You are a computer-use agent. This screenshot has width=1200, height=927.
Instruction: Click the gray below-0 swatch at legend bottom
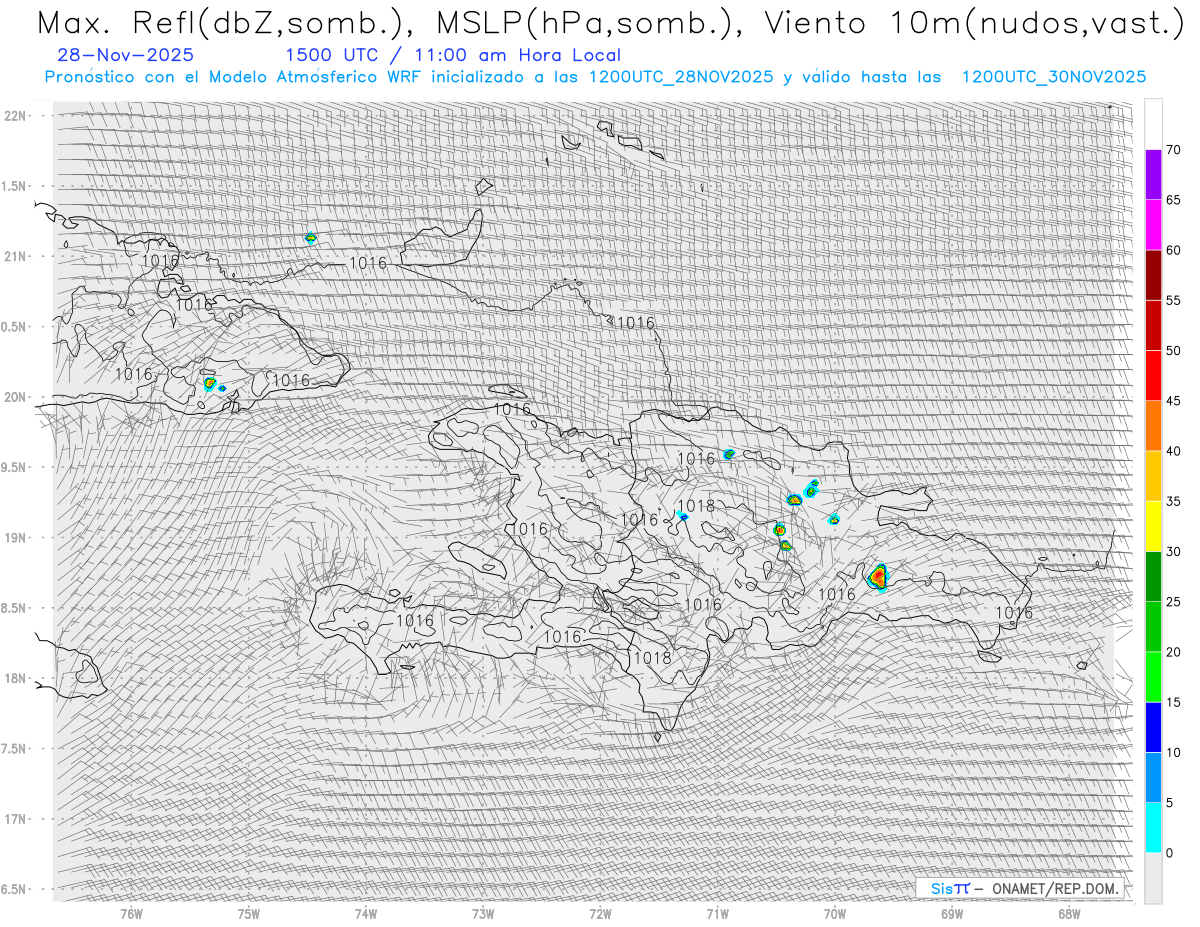tap(1153, 878)
